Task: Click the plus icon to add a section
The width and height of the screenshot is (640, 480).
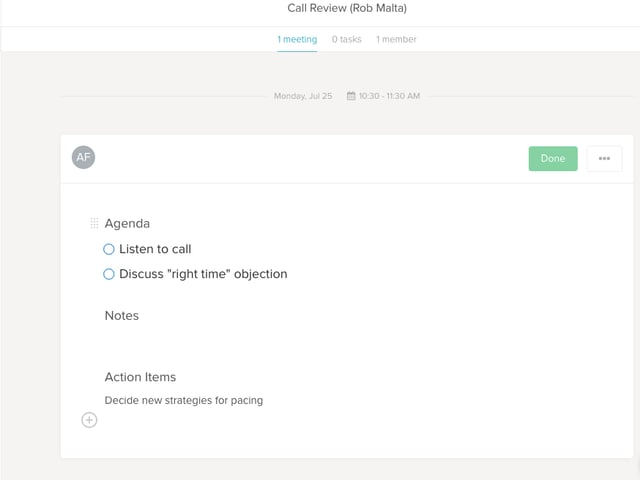Action: pos(89,421)
